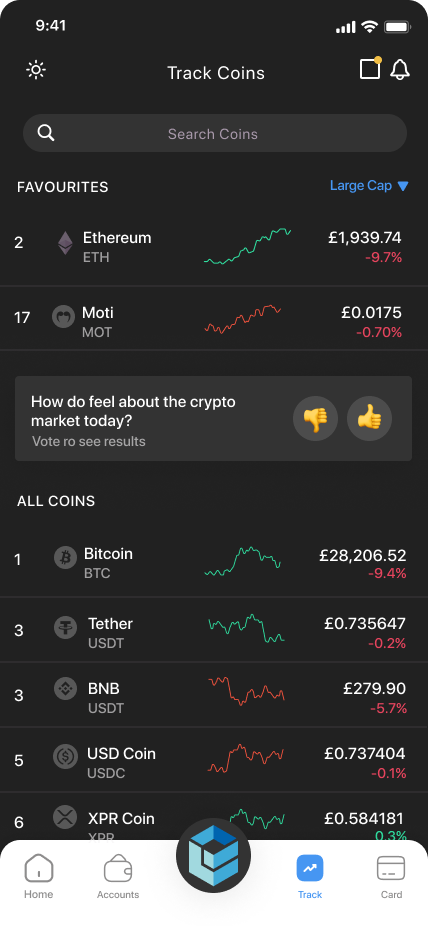Select the Track tab icon
Image resolution: width=428 pixels, height=926 pixels.
(x=310, y=868)
